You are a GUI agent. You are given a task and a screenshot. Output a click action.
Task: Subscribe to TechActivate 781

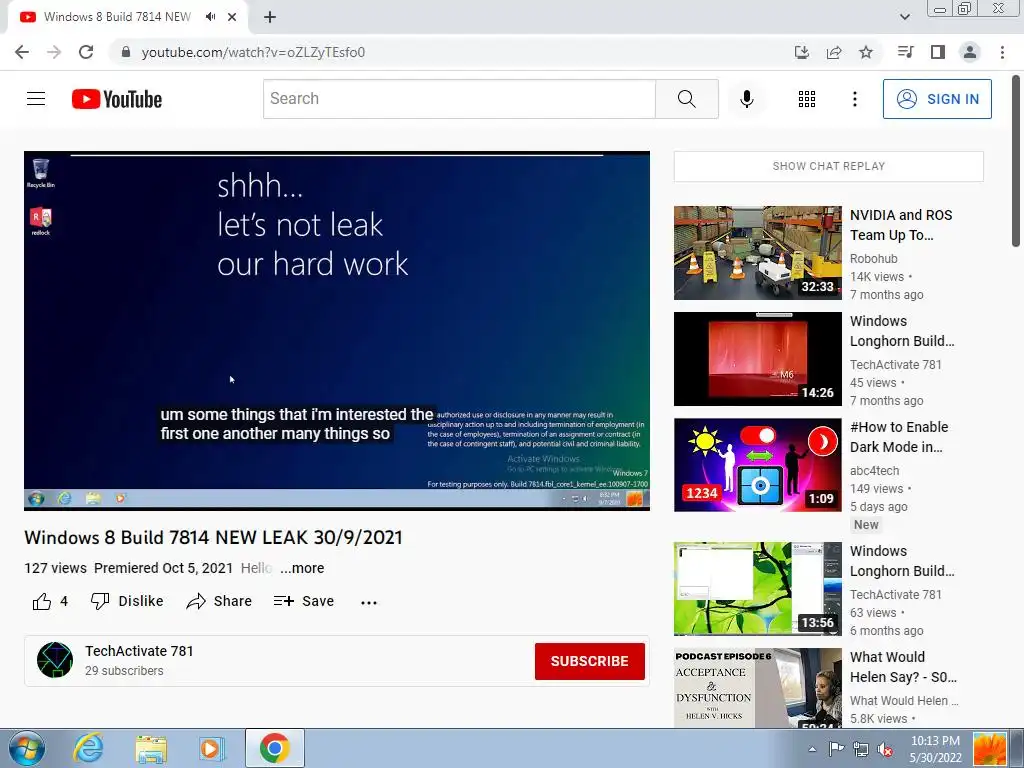590,661
